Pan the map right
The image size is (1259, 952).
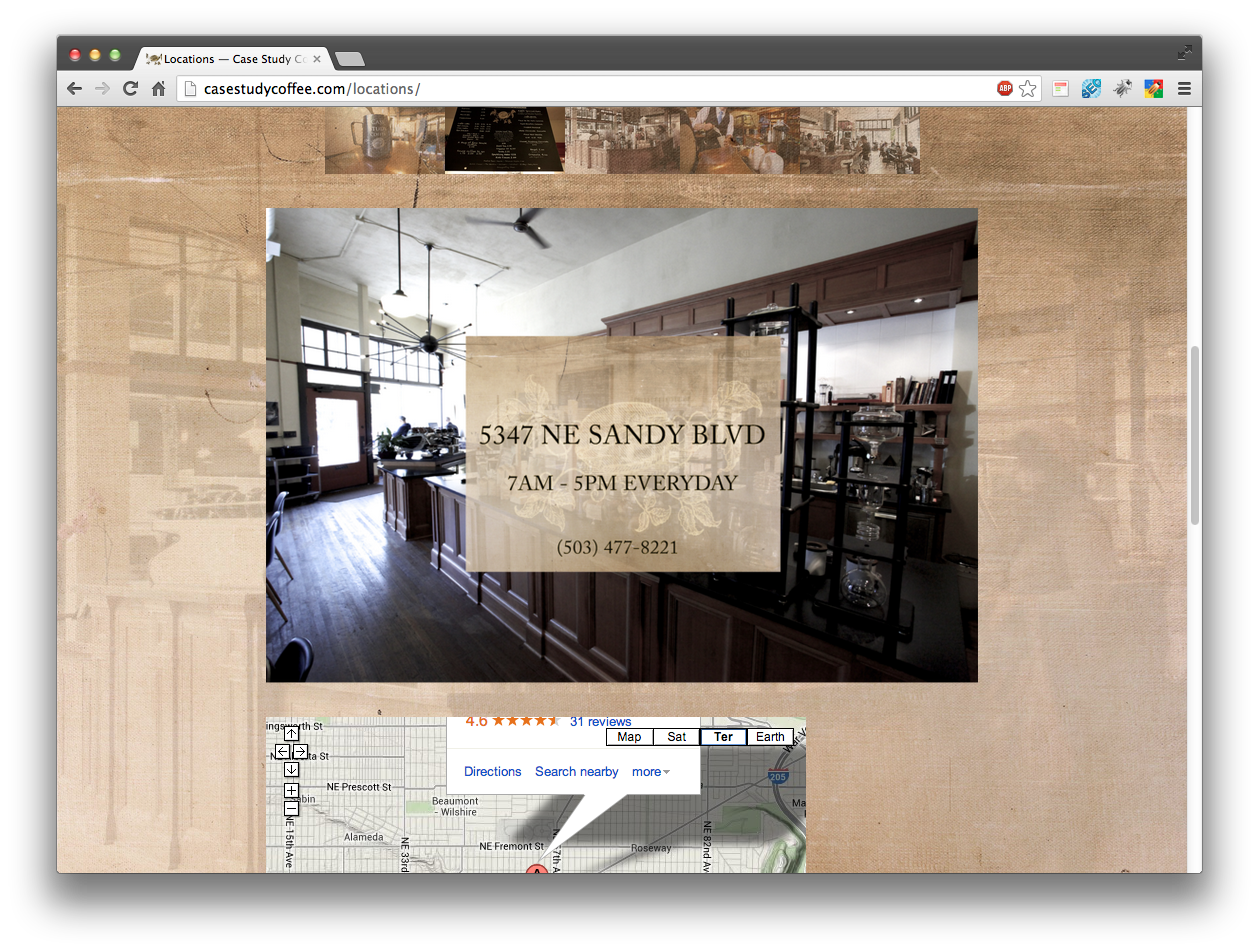click(300, 751)
